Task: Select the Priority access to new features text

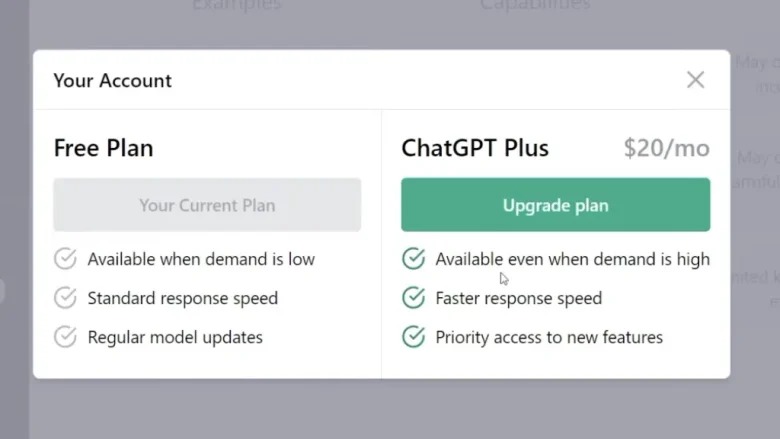Action: click(549, 337)
